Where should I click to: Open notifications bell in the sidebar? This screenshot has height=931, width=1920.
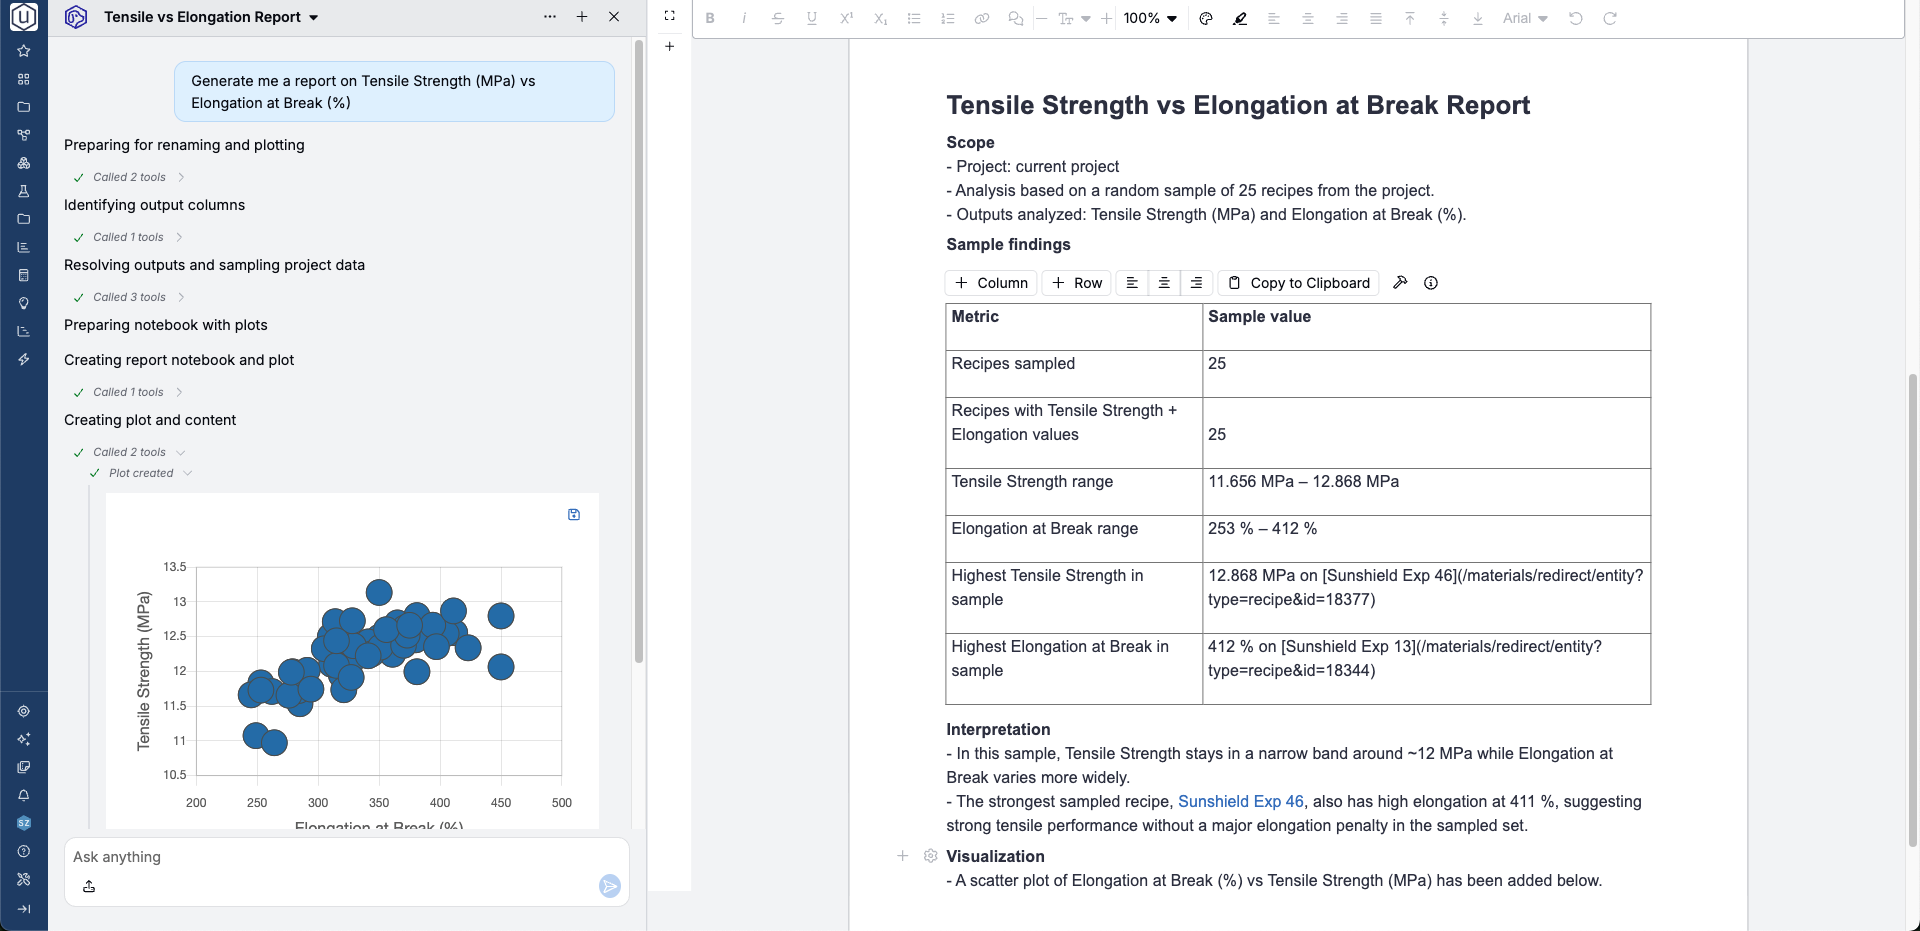(x=24, y=795)
